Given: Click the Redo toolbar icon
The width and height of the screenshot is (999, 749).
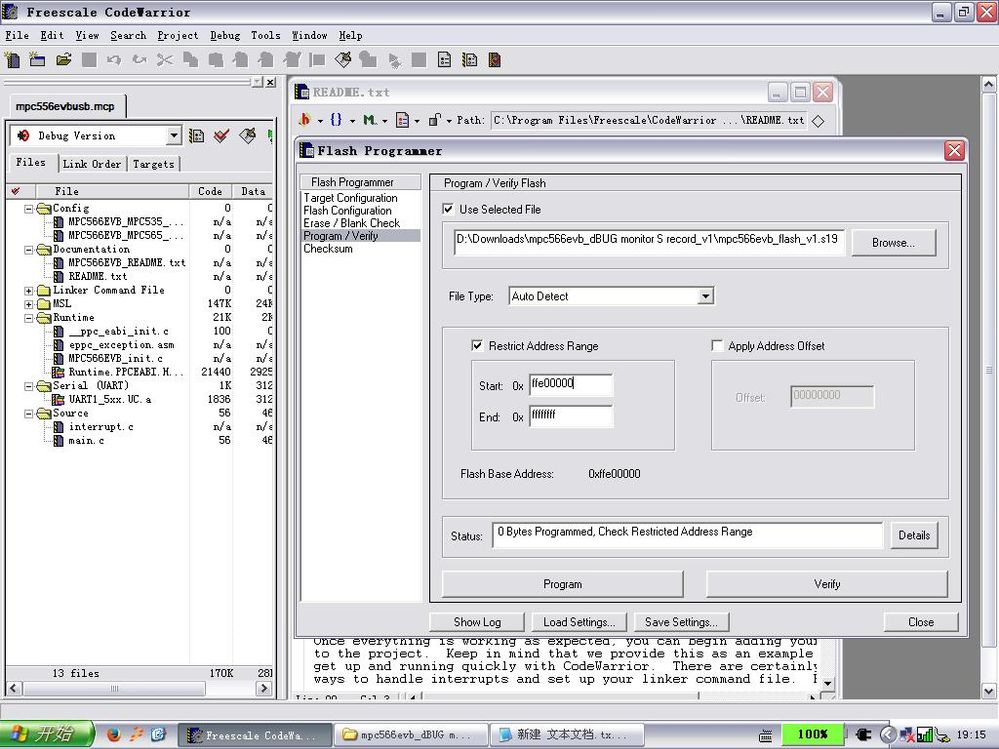Looking at the screenshot, I should [x=140, y=60].
